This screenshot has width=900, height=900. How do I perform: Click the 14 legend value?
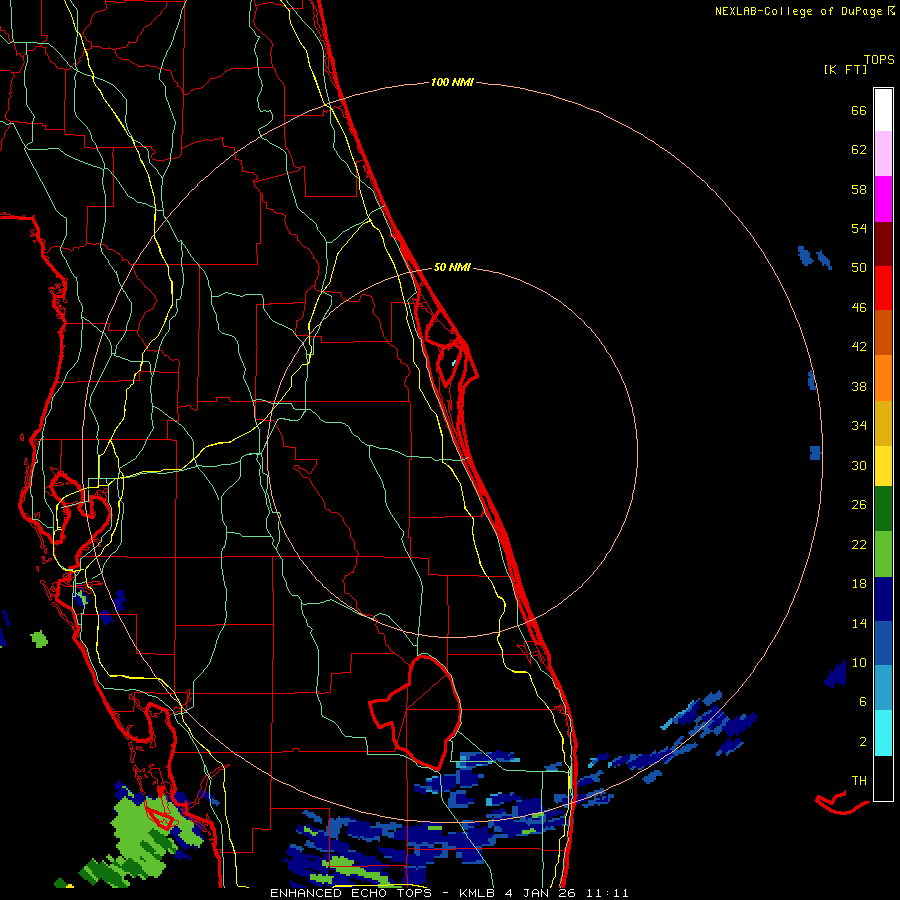(859, 623)
